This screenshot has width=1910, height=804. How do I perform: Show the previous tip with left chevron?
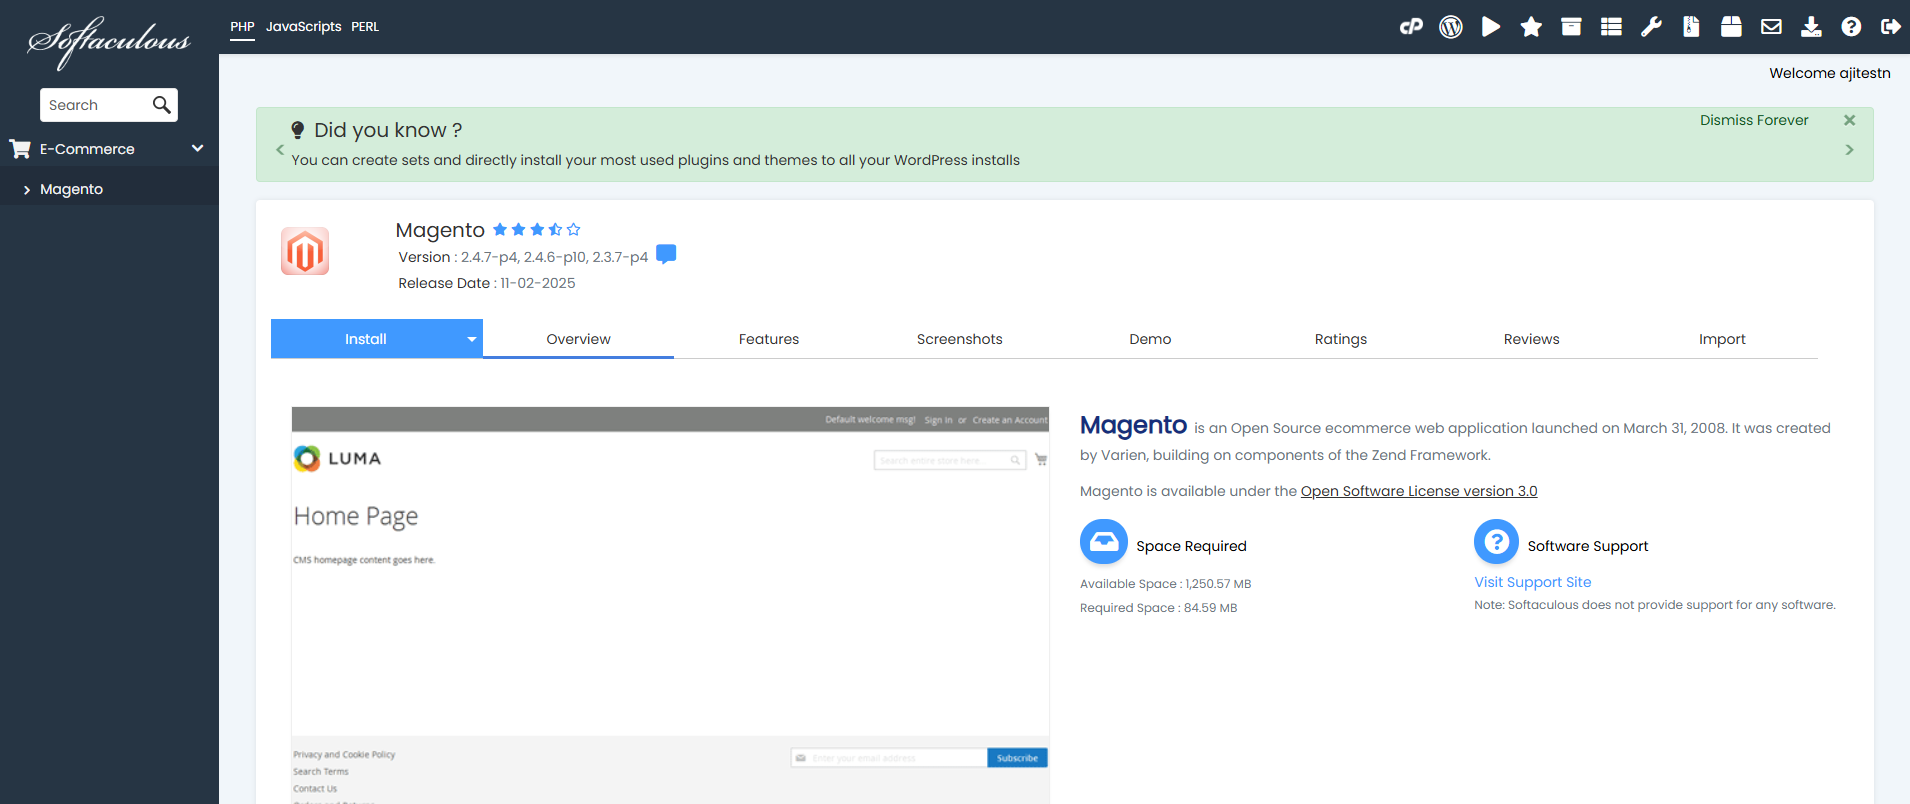(x=280, y=149)
